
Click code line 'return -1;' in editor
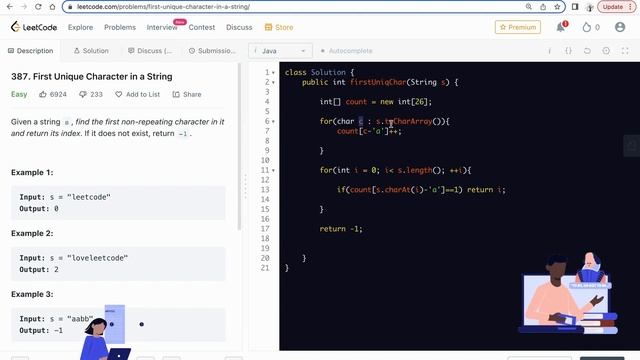tap(341, 229)
